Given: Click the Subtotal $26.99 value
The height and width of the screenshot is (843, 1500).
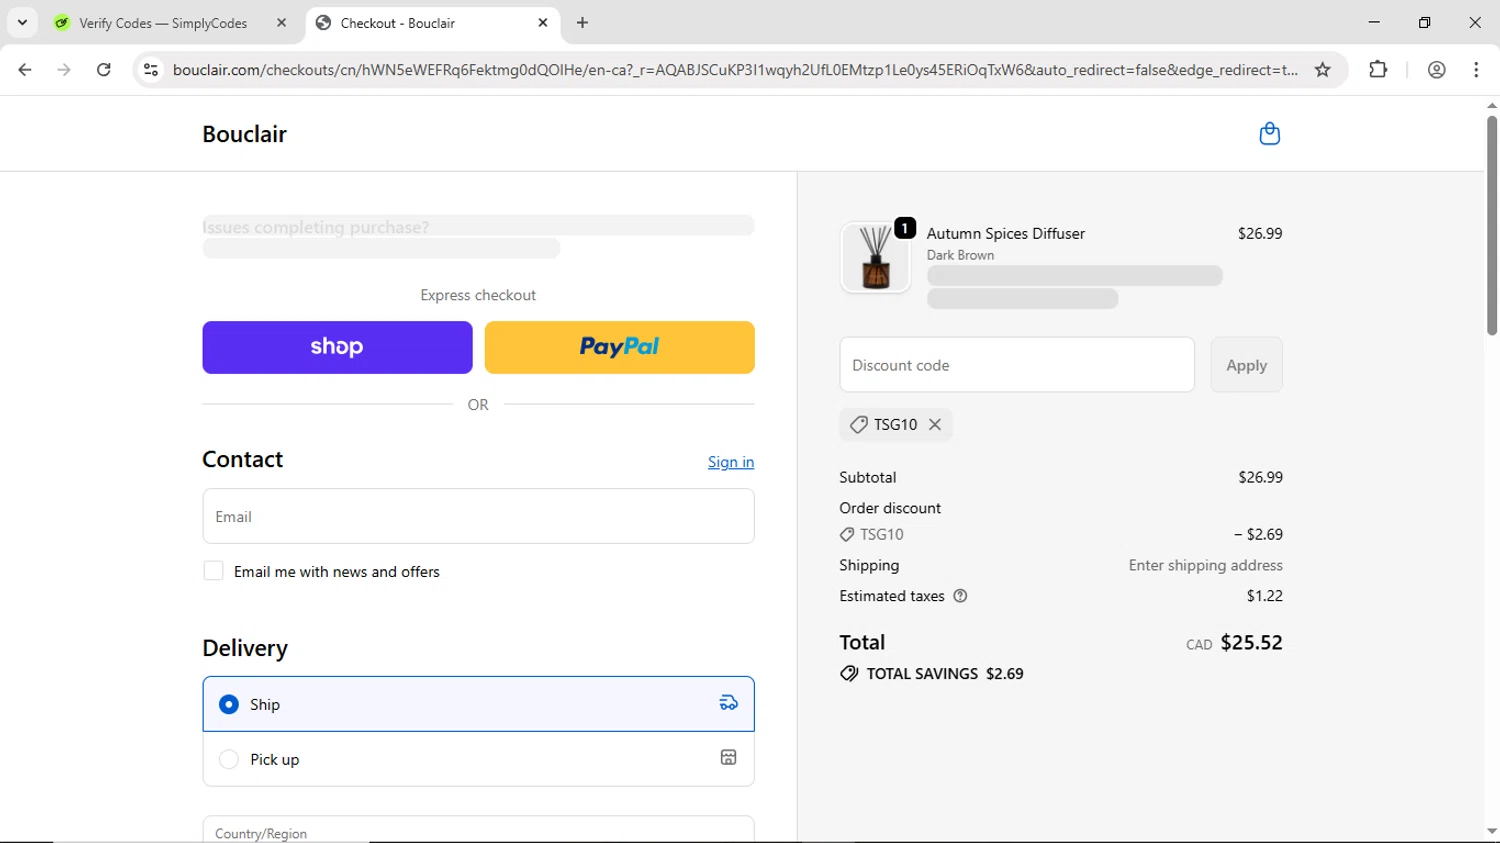Looking at the screenshot, I should point(1260,477).
